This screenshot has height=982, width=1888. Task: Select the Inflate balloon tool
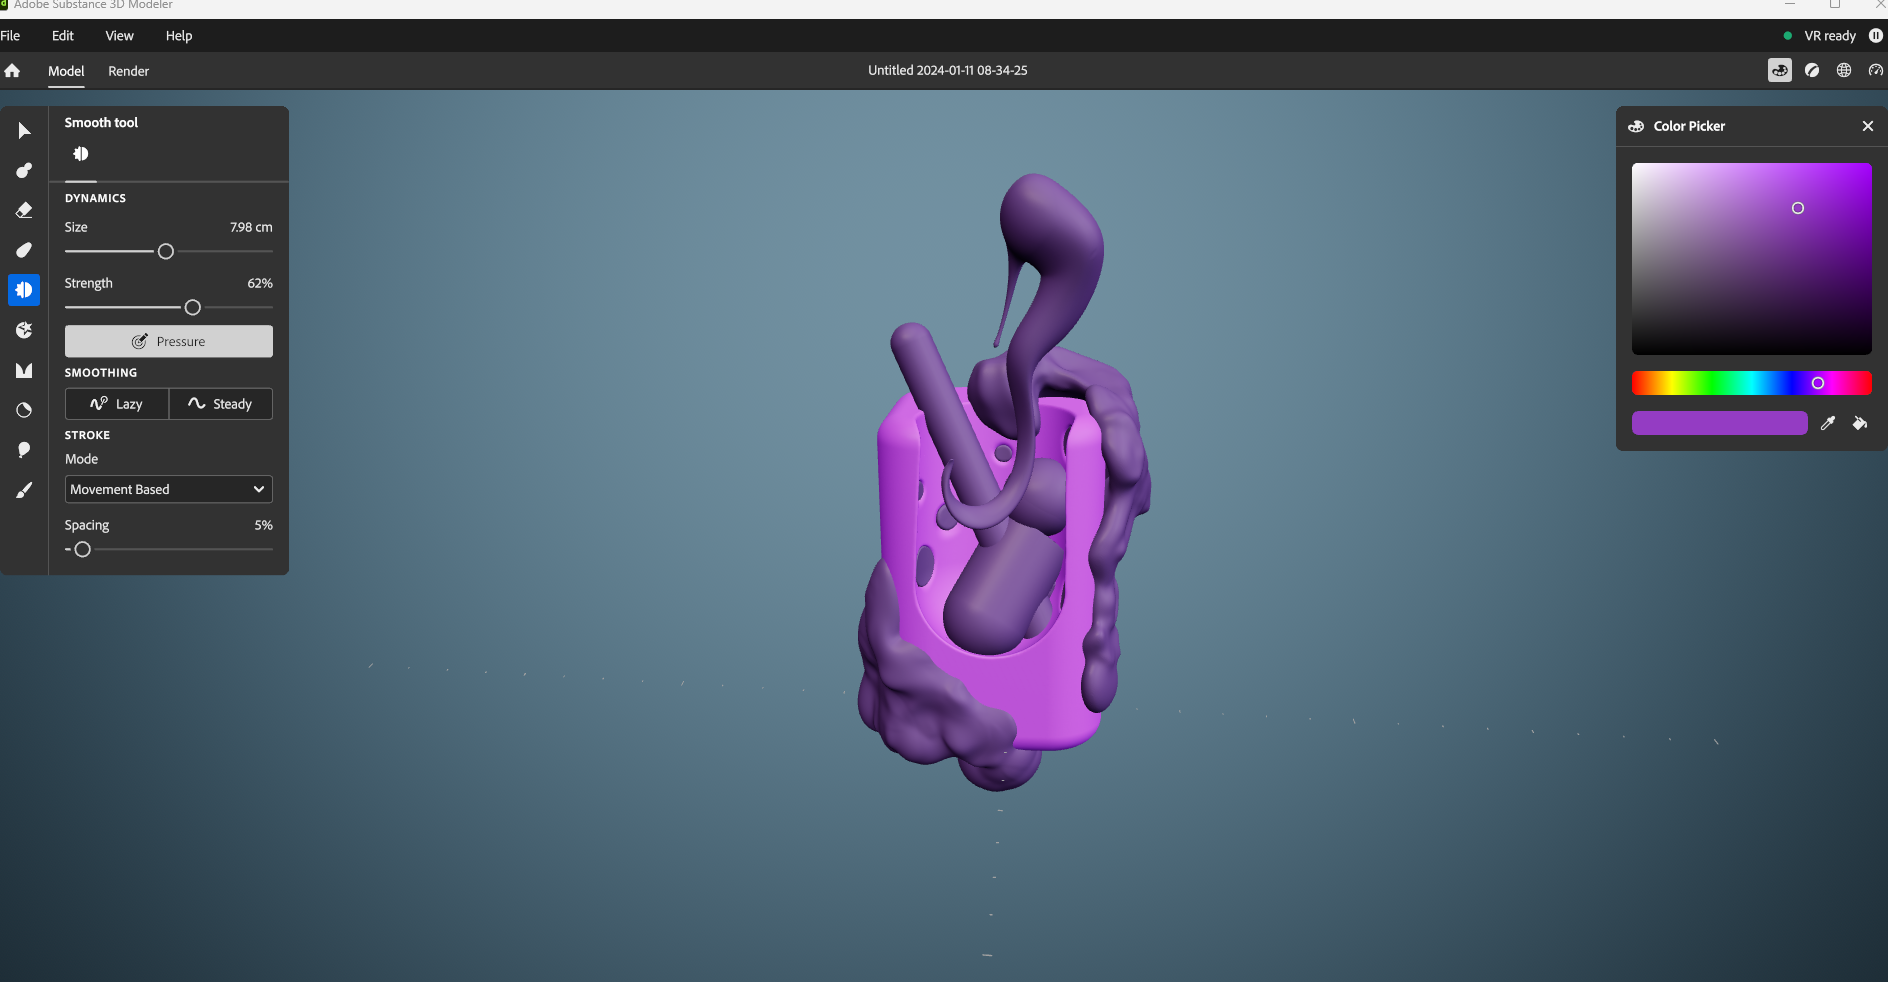click(24, 450)
